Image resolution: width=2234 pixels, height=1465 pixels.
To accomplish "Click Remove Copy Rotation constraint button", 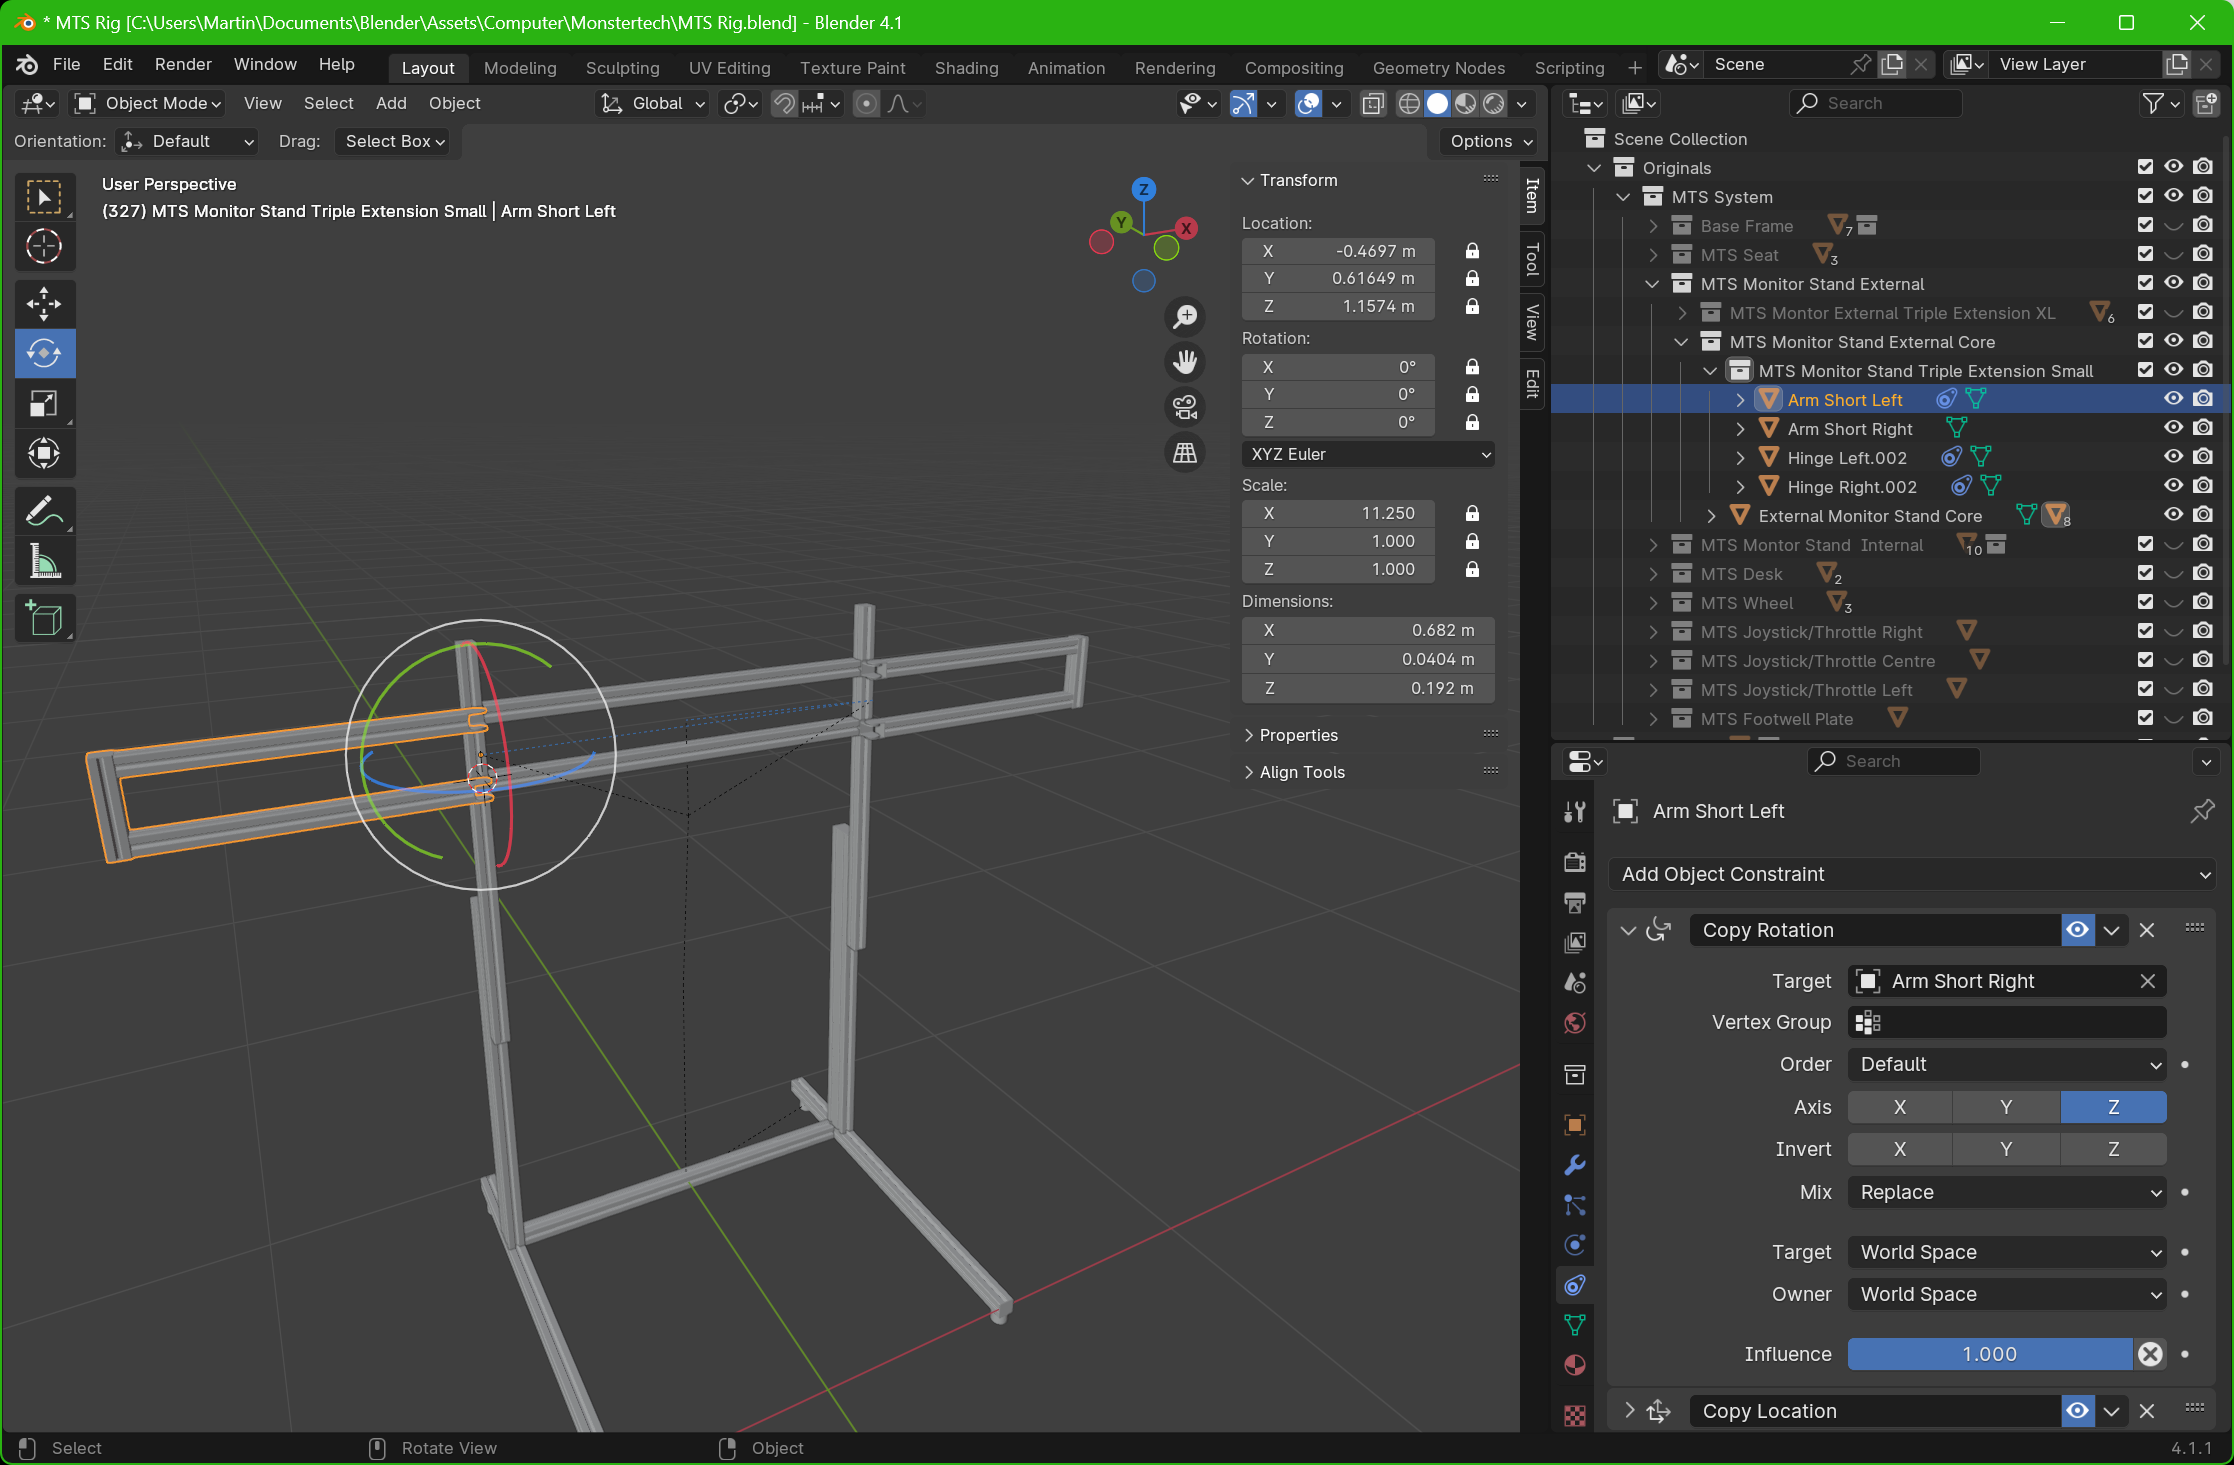I will coord(2147,929).
